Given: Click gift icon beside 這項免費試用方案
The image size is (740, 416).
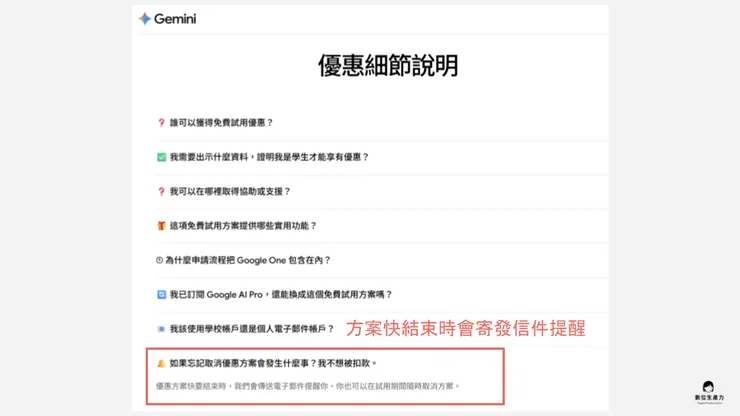Looking at the screenshot, I should point(161,226).
